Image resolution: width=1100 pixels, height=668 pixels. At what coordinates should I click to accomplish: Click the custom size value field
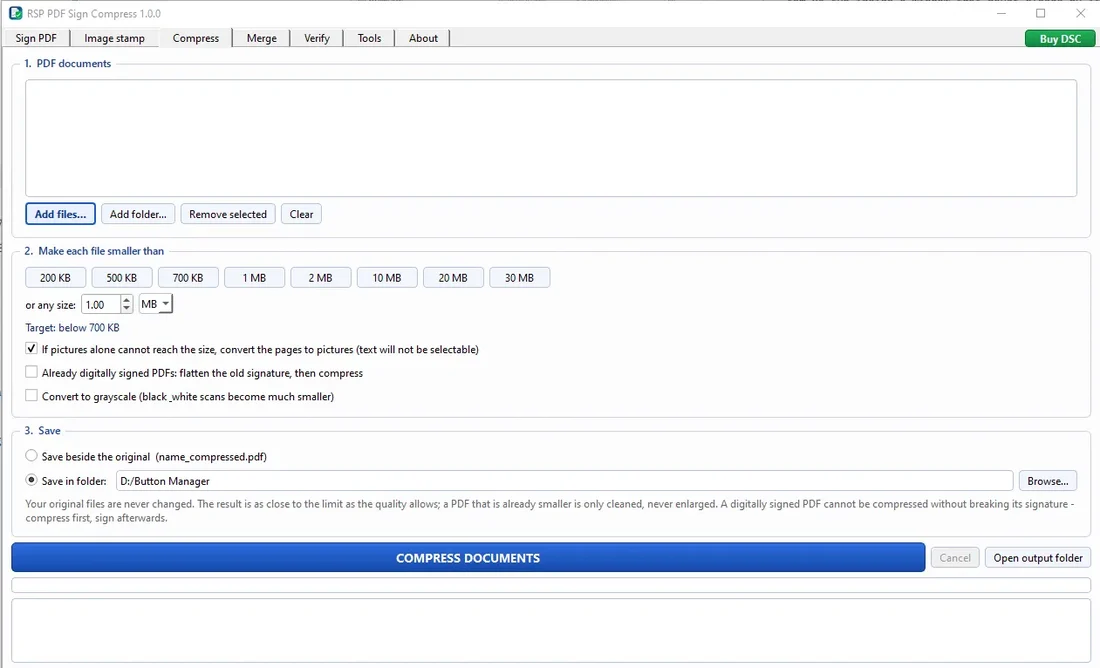[x=101, y=305]
